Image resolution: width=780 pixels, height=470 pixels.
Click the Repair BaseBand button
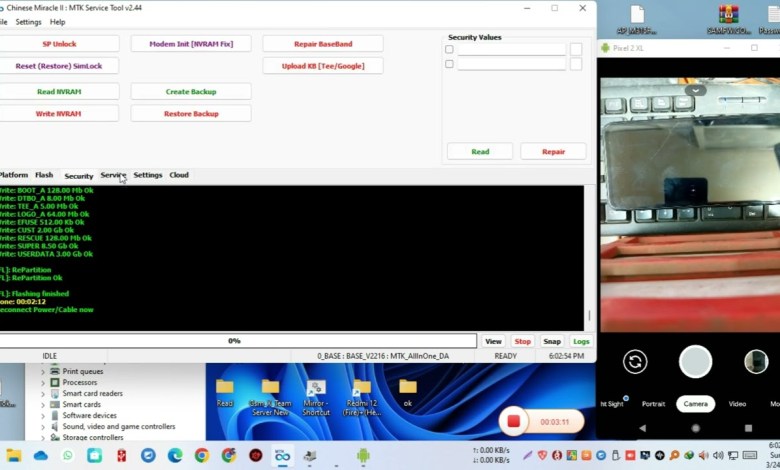322,44
